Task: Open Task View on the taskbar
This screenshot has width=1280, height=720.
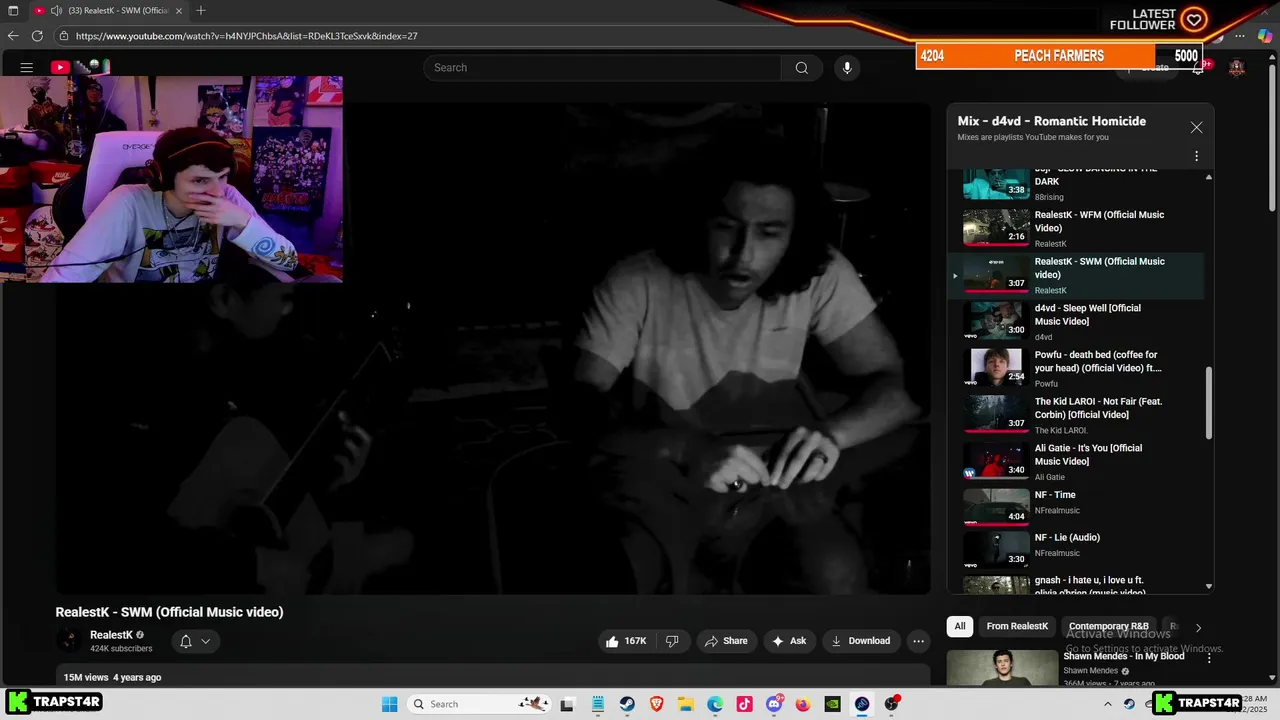Action: [567, 704]
